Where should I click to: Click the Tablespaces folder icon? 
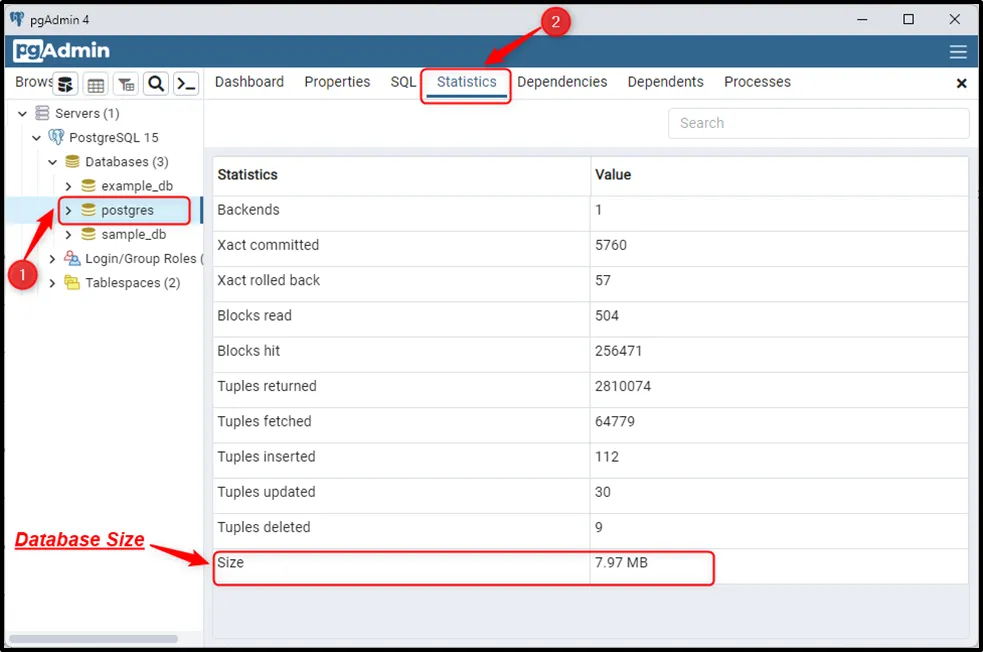tap(72, 283)
